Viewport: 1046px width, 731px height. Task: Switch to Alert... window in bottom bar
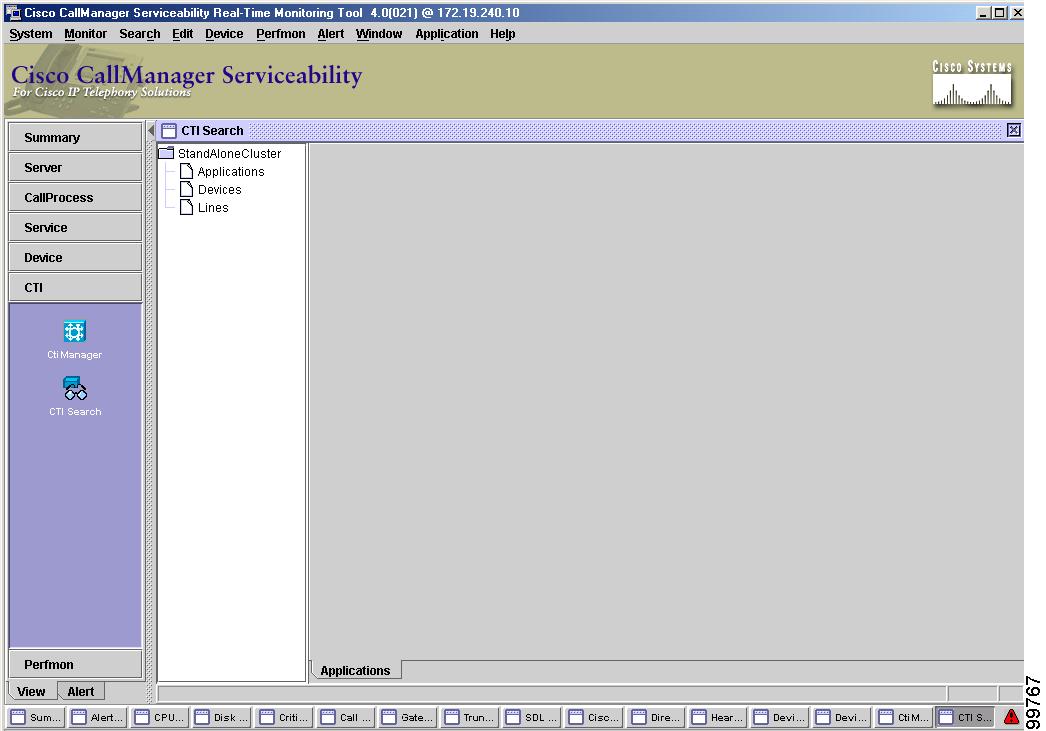click(x=97, y=718)
